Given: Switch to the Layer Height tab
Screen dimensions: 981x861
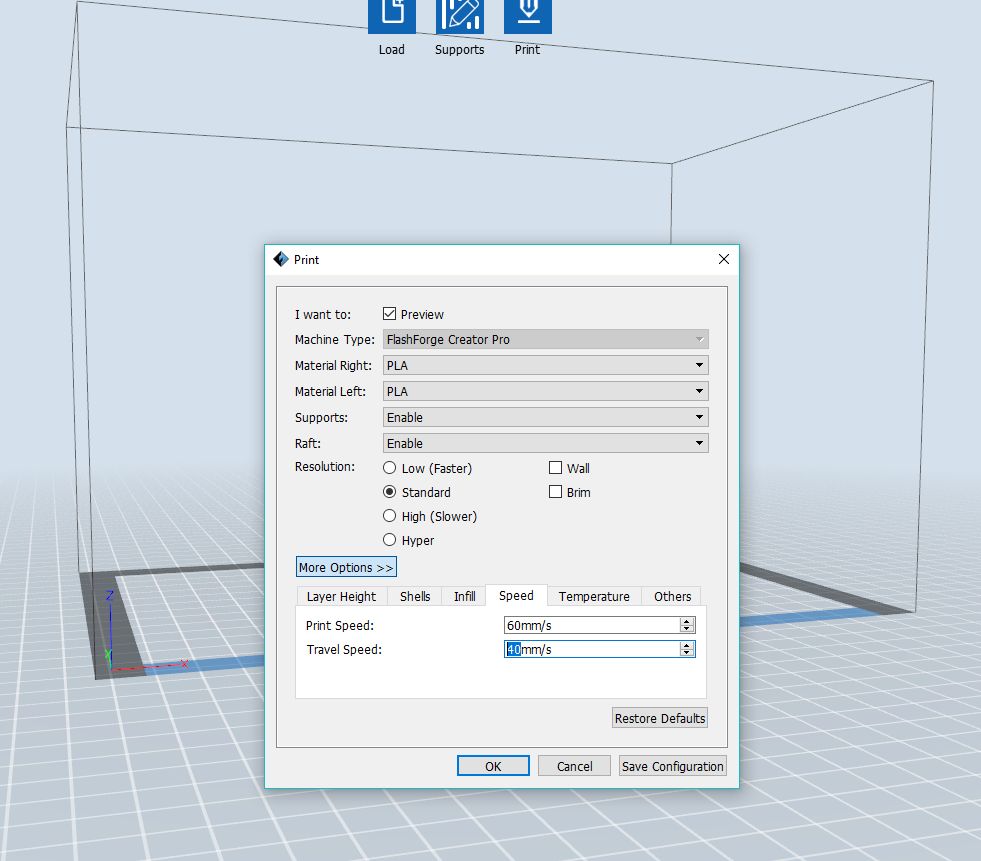Looking at the screenshot, I should pyautogui.click(x=341, y=596).
